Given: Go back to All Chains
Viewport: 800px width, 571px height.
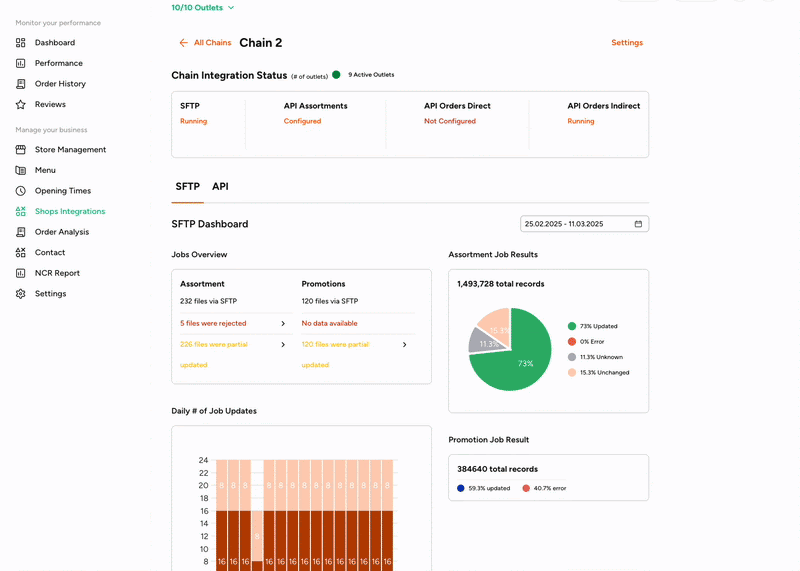Looking at the screenshot, I should (x=205, y=43).
